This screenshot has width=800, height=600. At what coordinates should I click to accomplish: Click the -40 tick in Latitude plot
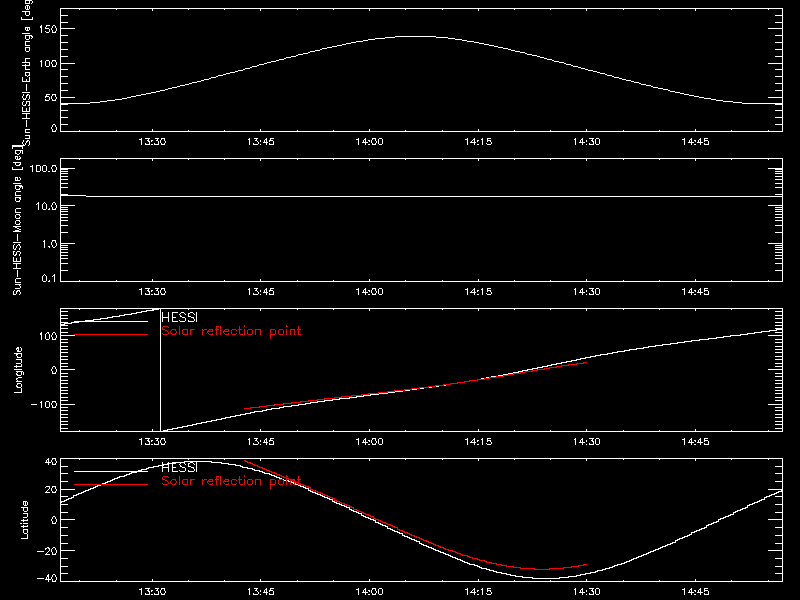click(47, 579)
